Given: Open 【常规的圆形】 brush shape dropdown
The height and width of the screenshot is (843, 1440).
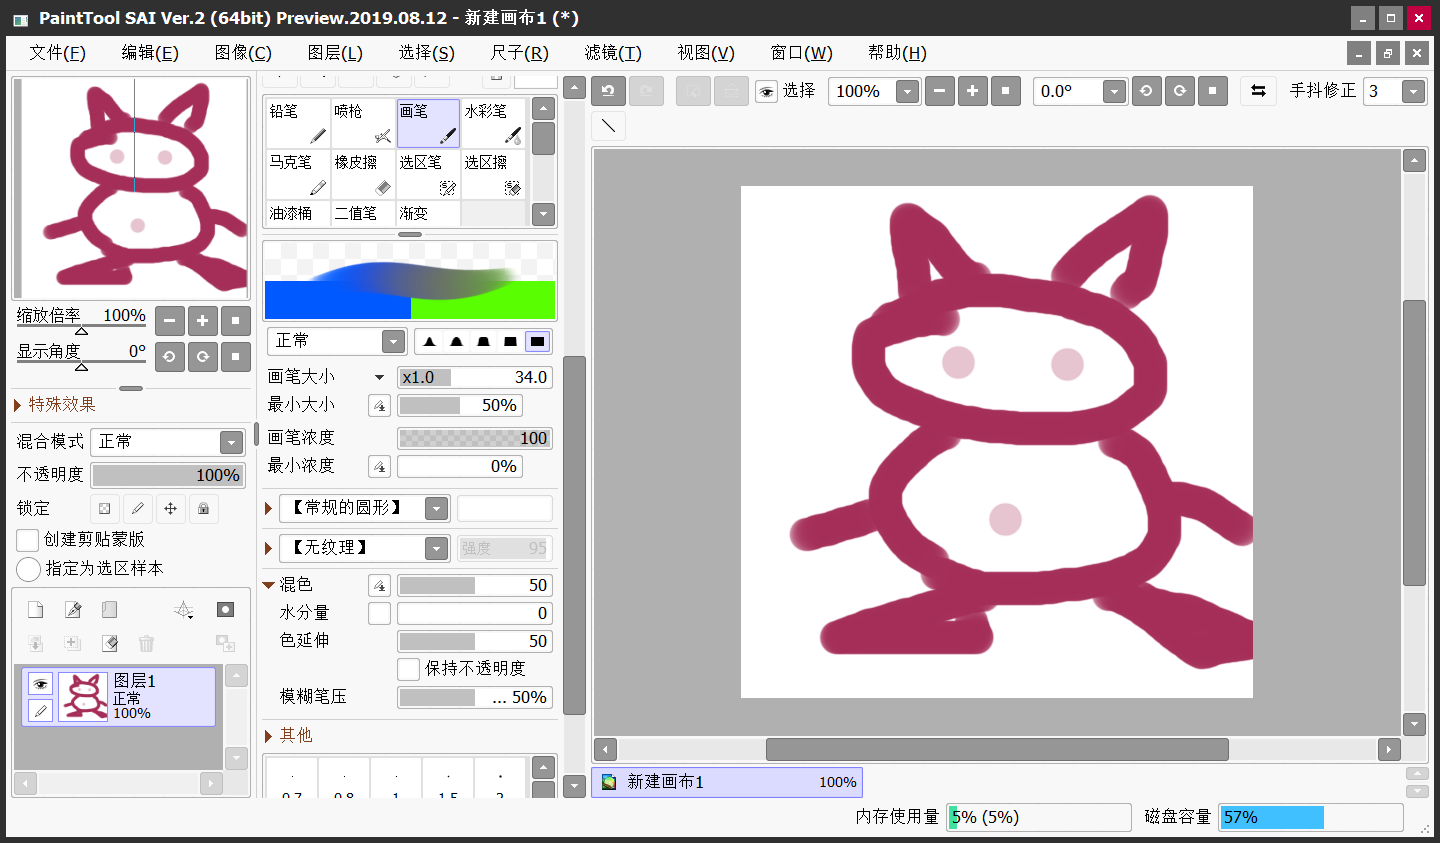Looking at the screenshot, I should pyautogui.click(x=364, y=508).
